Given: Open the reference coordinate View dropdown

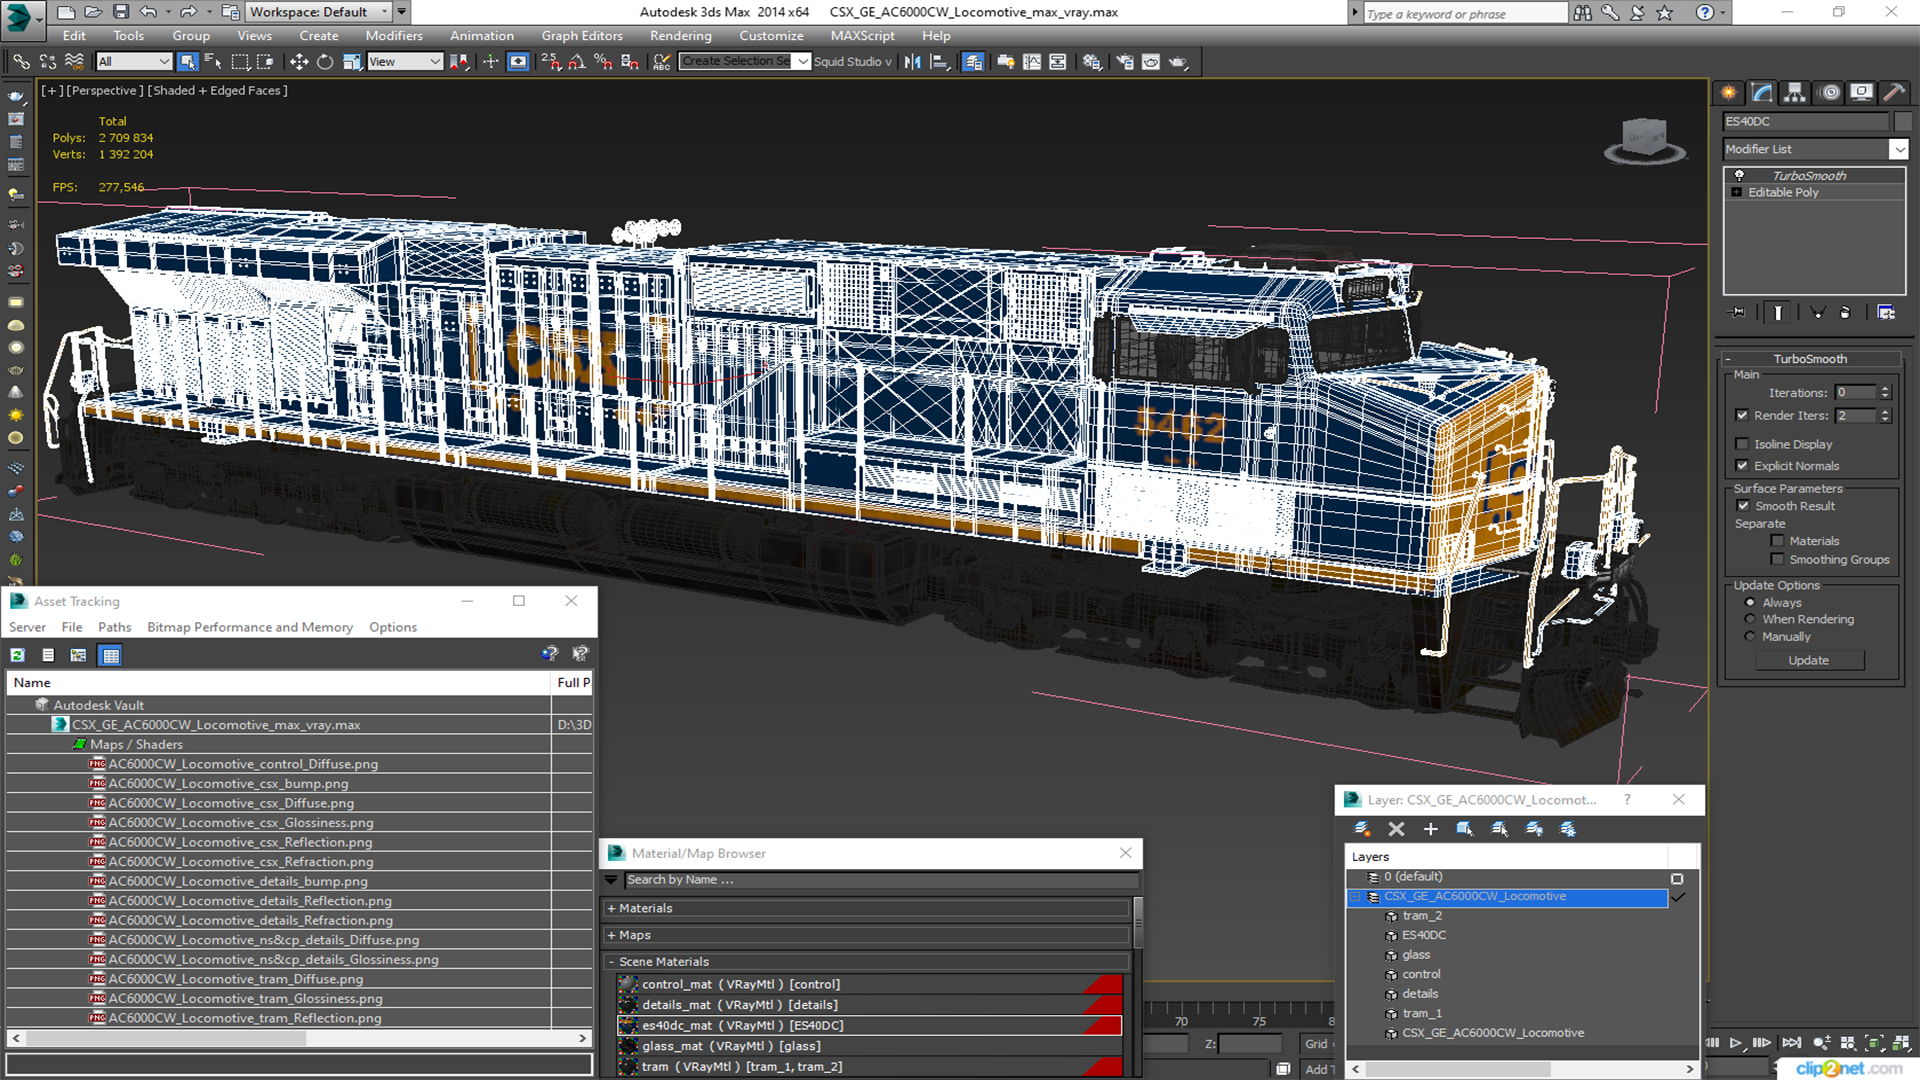Looking at the screenshot, I should tap(405, 62).
